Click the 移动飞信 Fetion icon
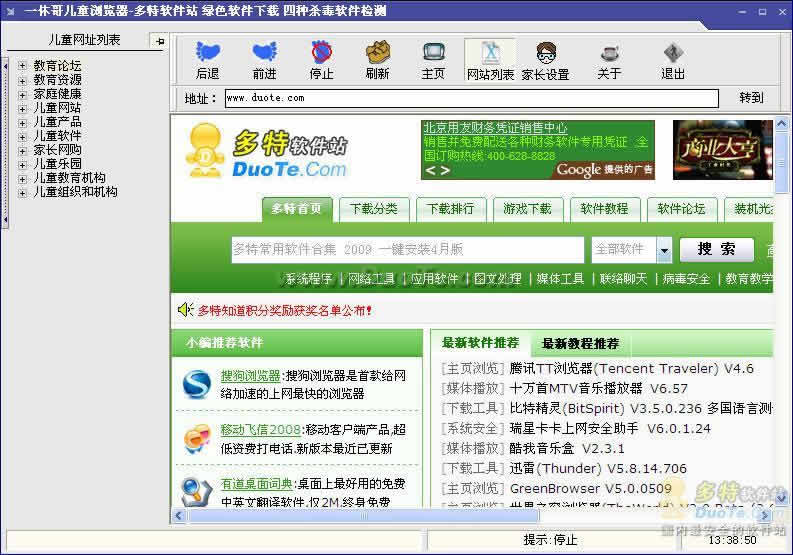The width and height of the screenshot is (793, 555). 197,439
